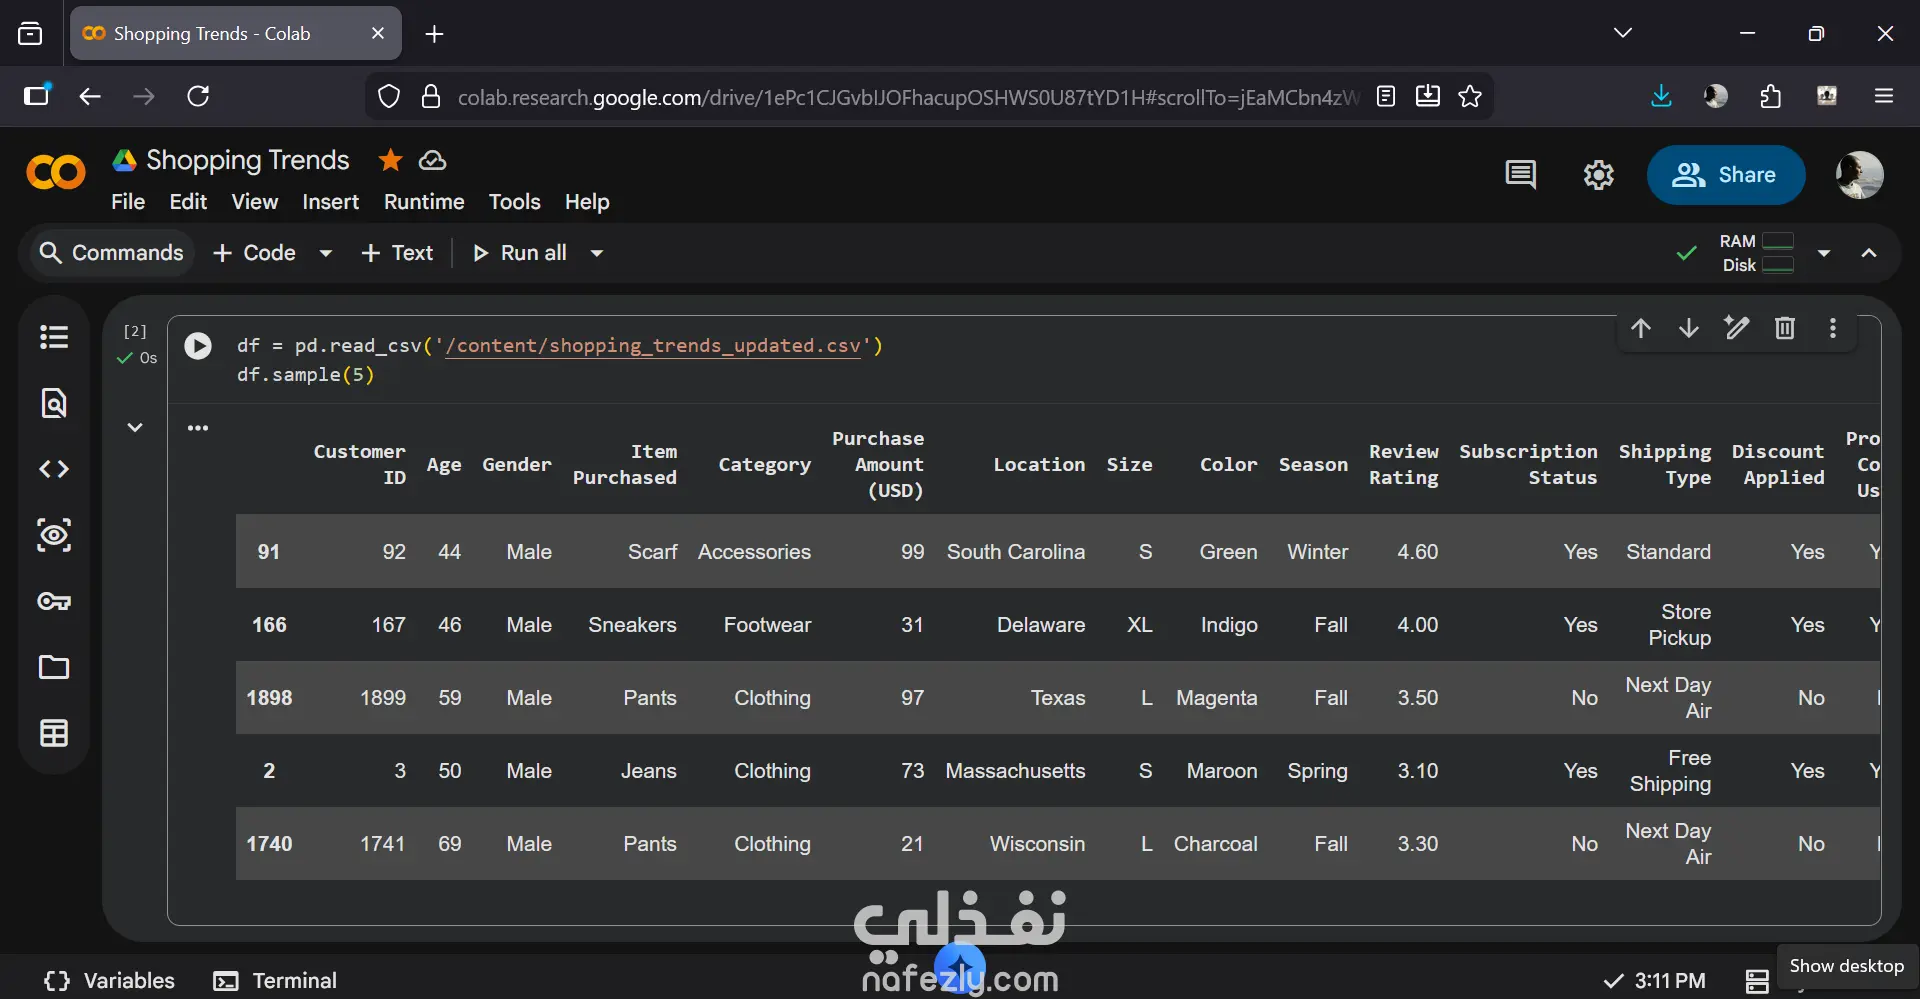Image resolution: width=1920 pixels, height=999 pixels.
Task: Toggle reader view in the address bar
Action: pos(1386,96)
